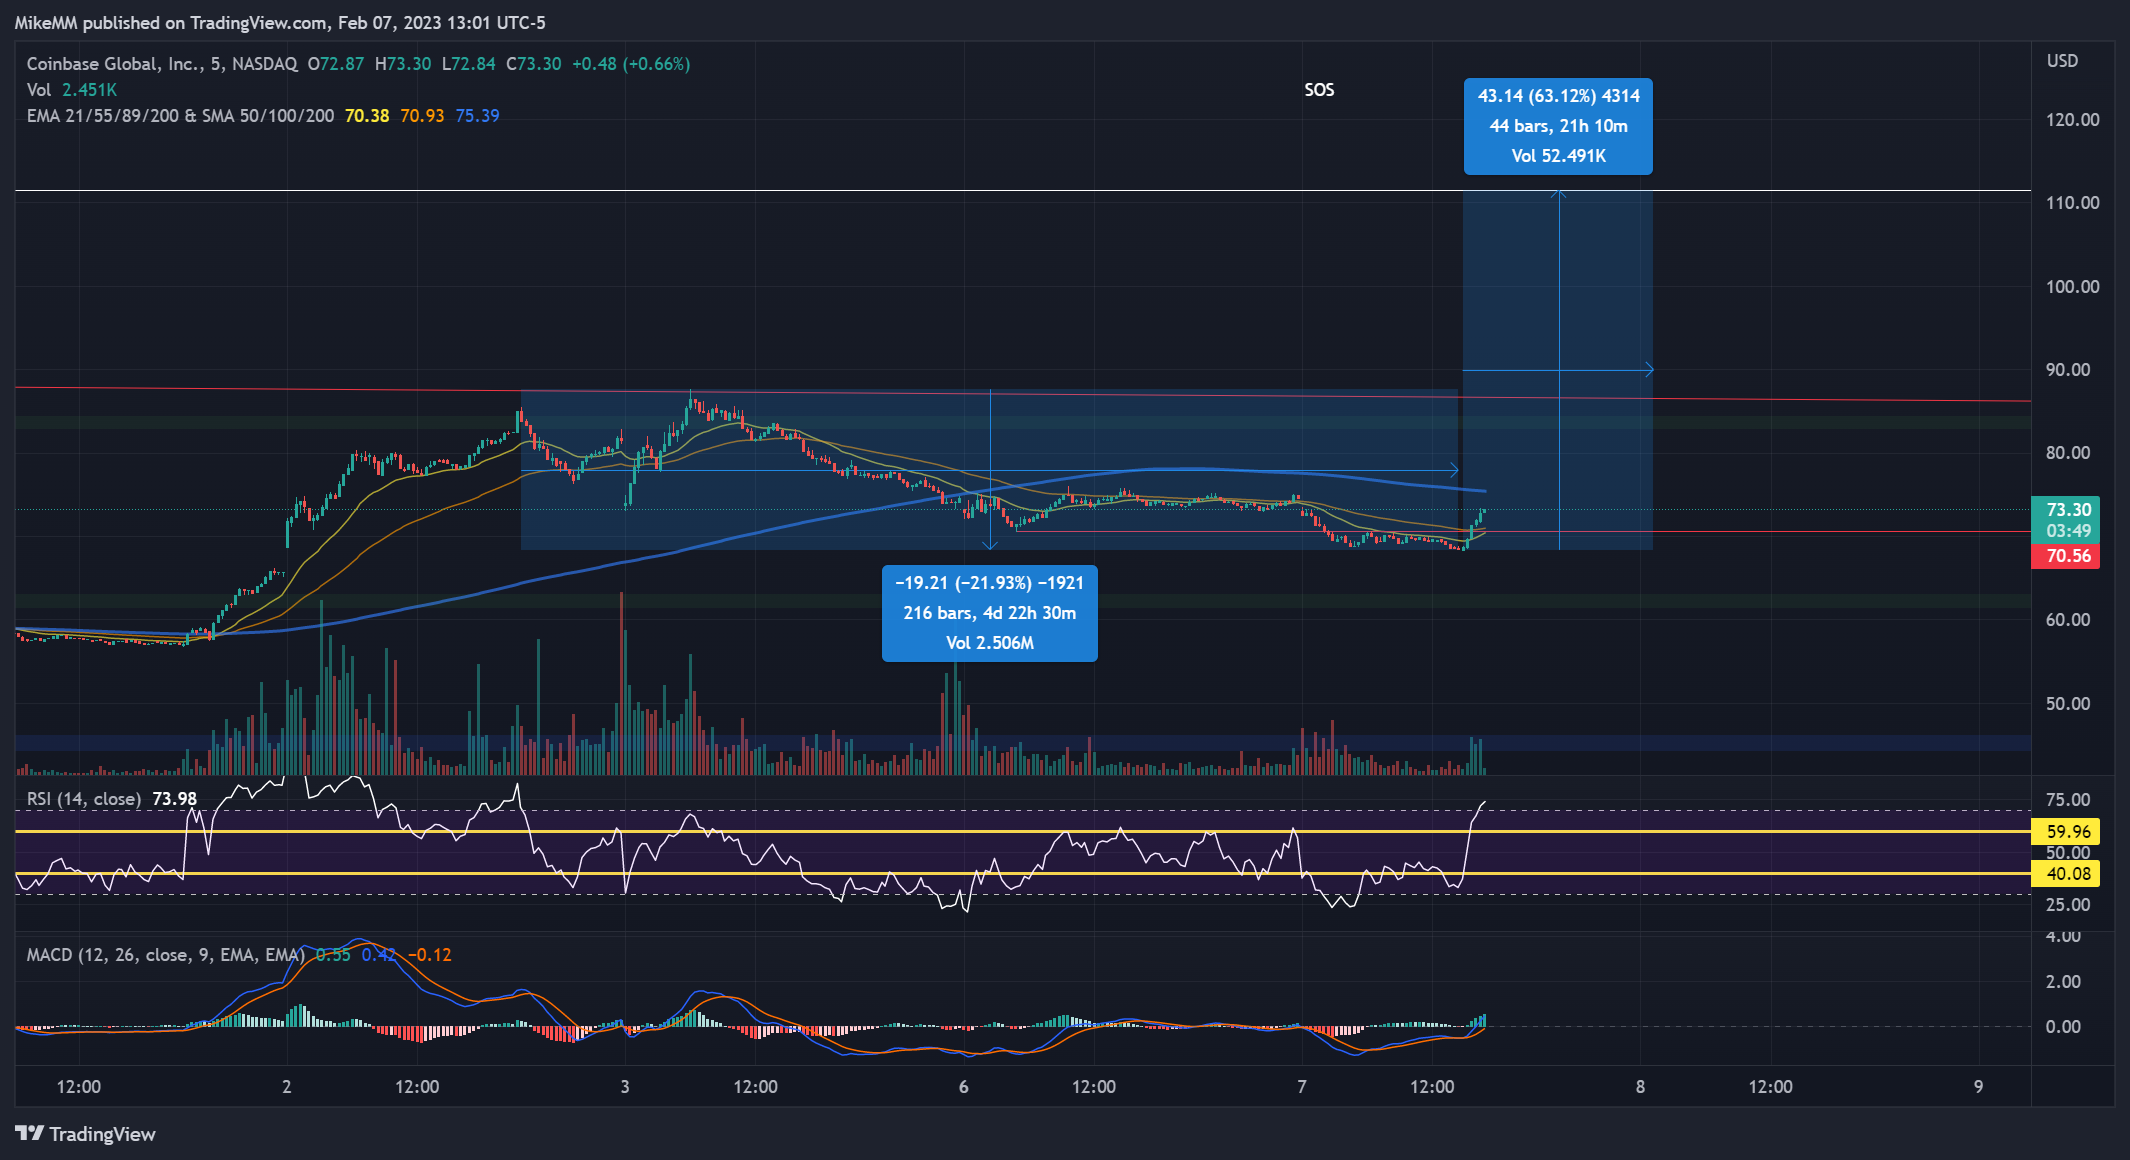Click the date label 7 on time axis
This screenshot has width=2130, height=1160.
[1301, 1087]
